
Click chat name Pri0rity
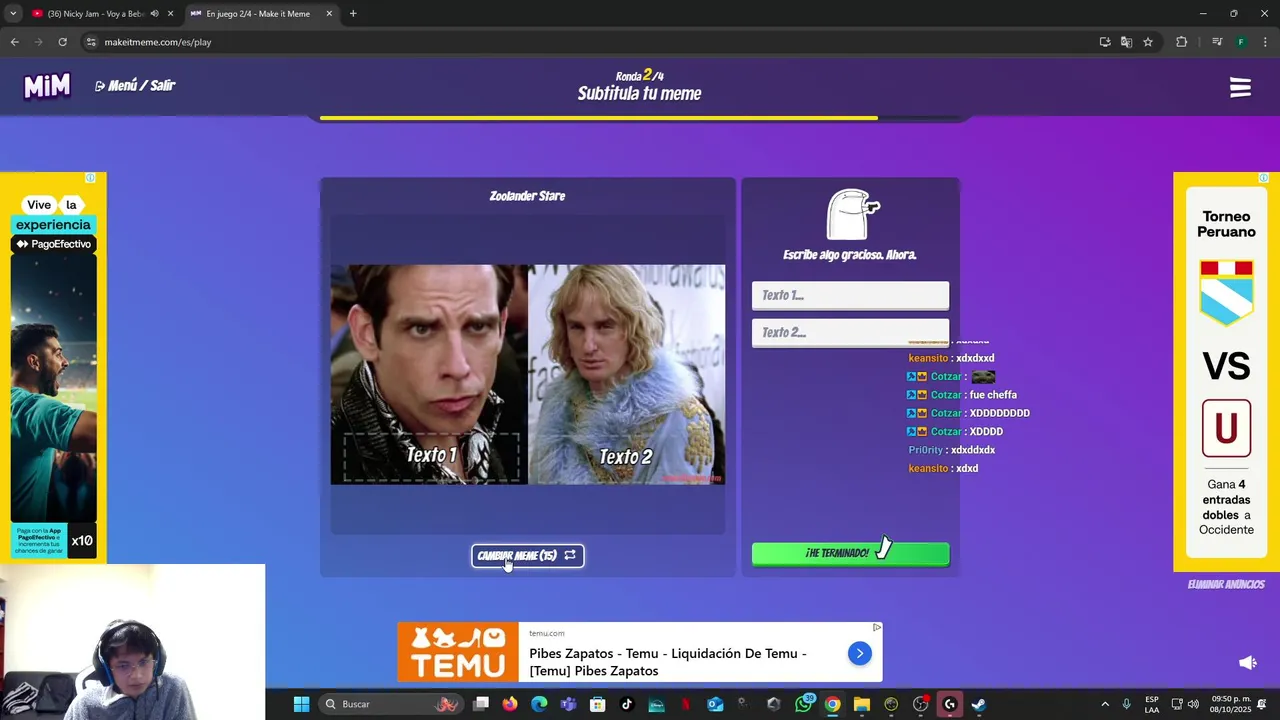point(925,450)
